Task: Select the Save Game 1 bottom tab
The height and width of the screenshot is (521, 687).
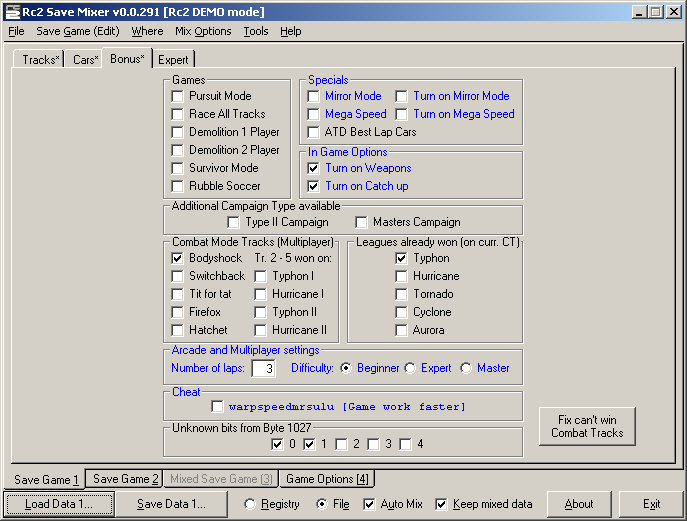Action: coord(46,480)
